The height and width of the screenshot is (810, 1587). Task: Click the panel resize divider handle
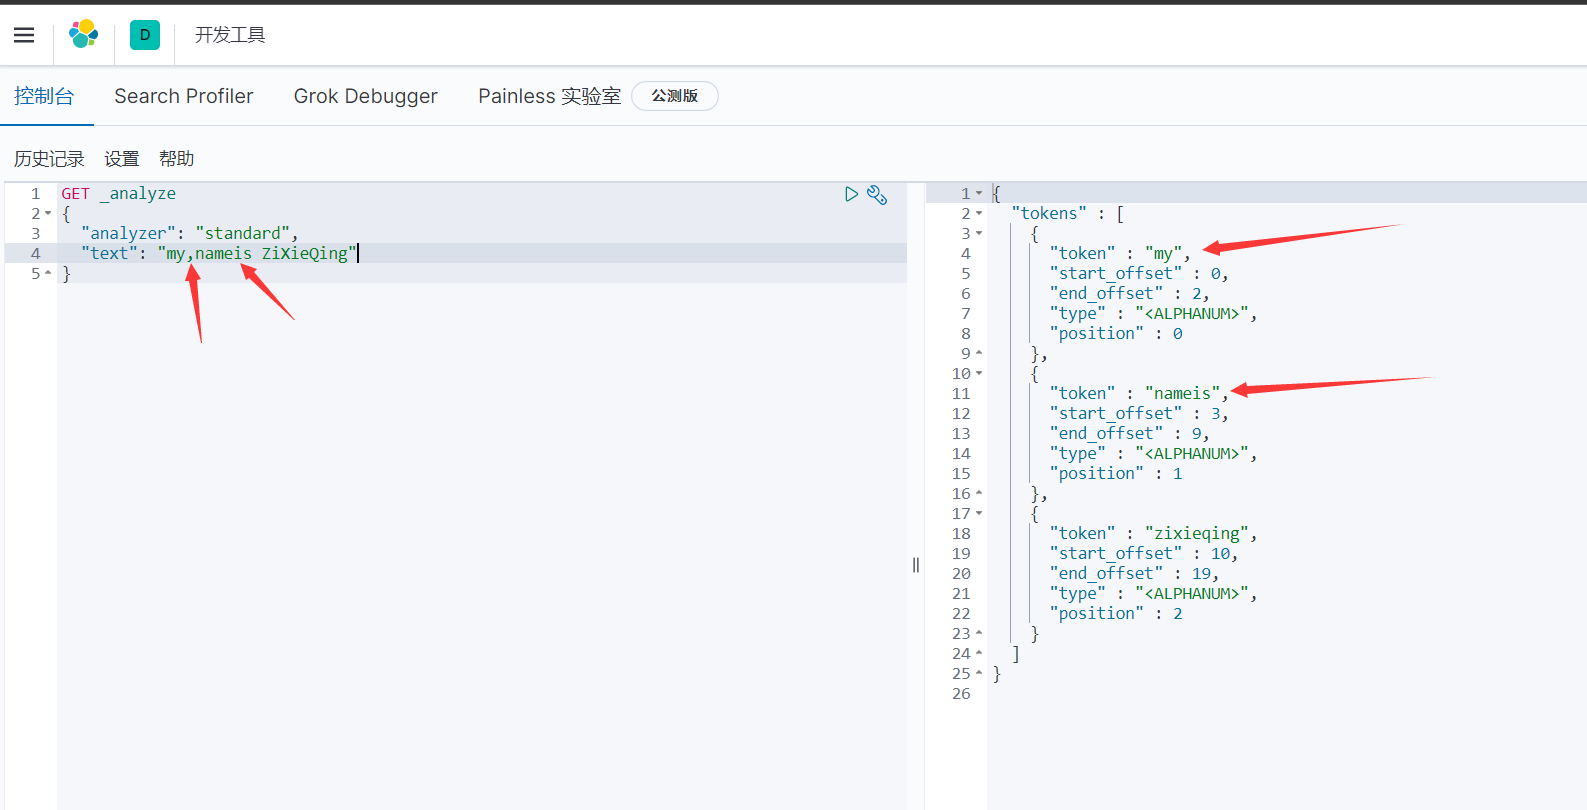click(916, 565)
